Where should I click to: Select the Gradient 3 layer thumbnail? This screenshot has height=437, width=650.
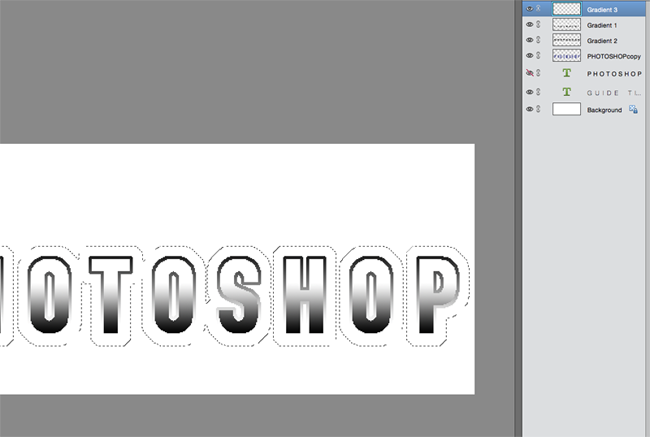click(566, 9)
